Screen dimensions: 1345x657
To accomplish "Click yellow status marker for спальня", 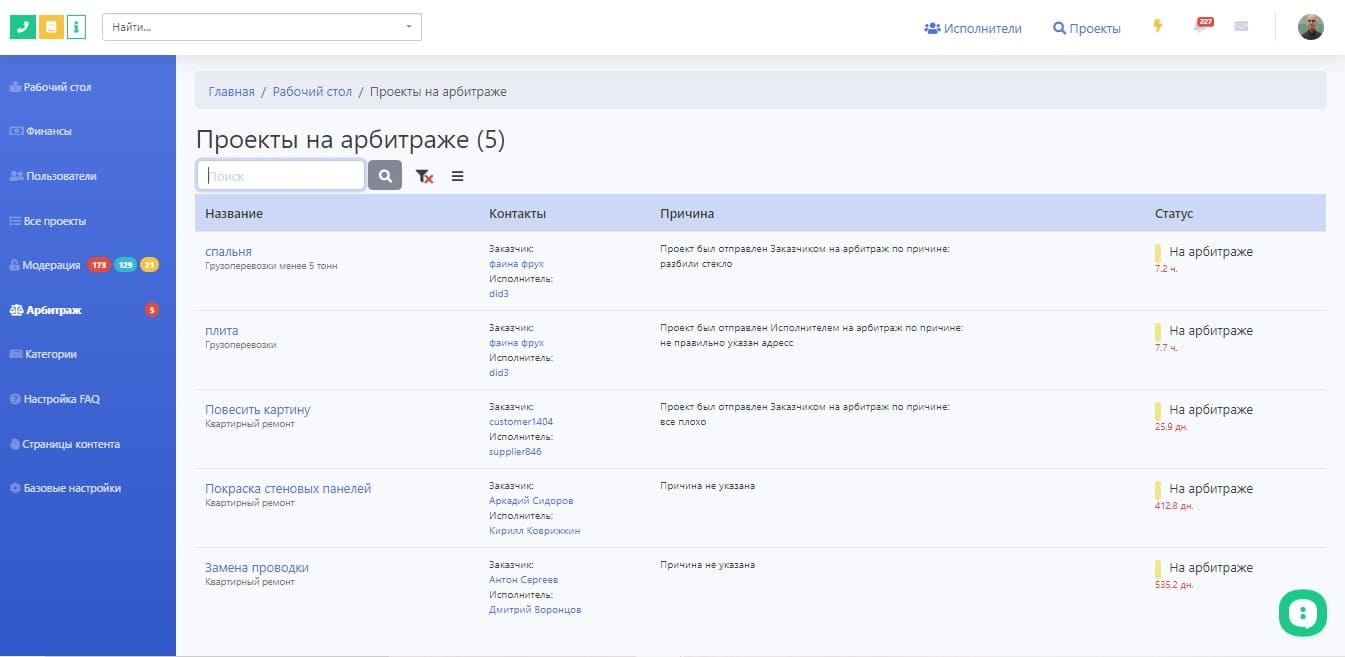I will 1158,253.
